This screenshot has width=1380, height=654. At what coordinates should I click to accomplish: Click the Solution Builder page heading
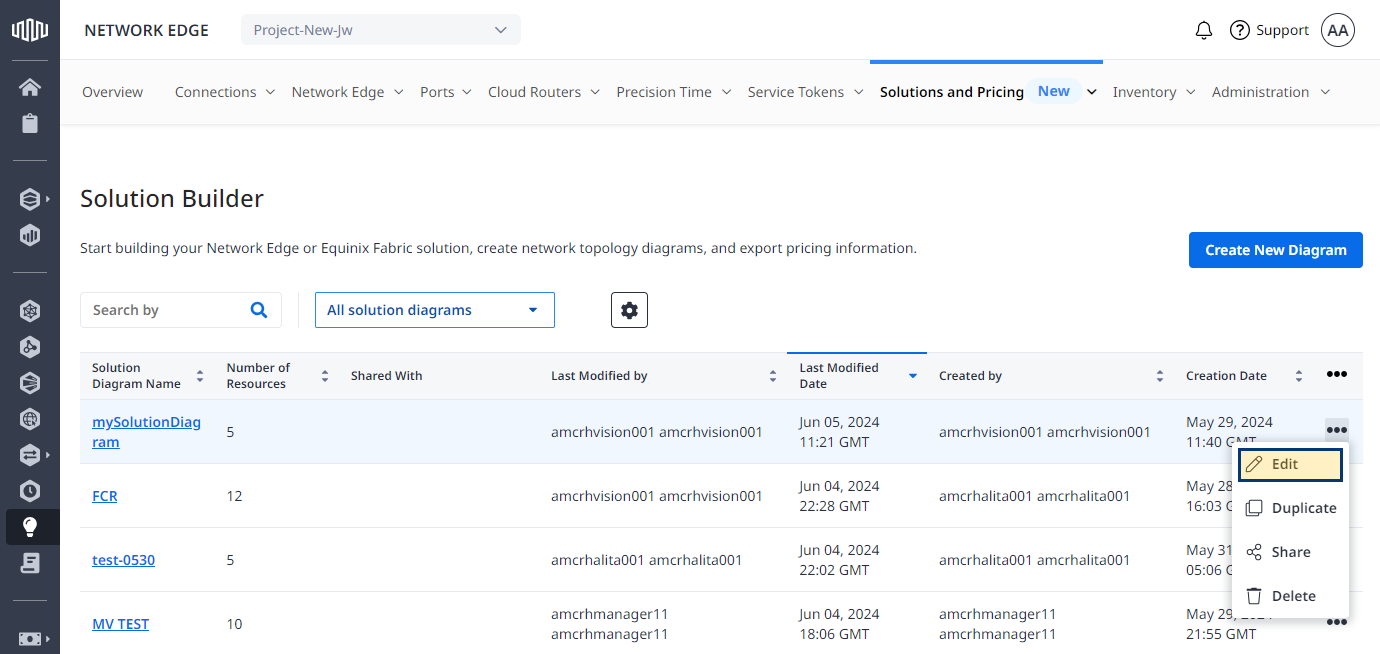[172, 198]
